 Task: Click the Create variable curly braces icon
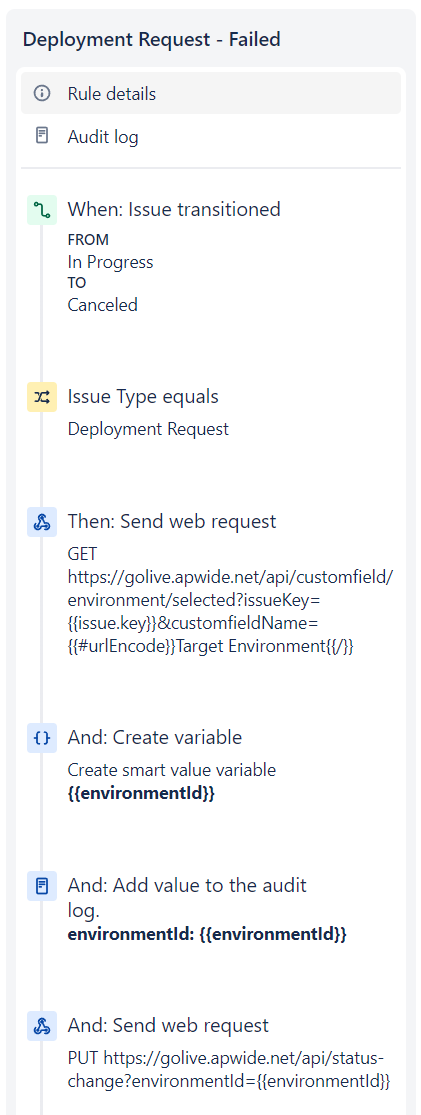42,738
